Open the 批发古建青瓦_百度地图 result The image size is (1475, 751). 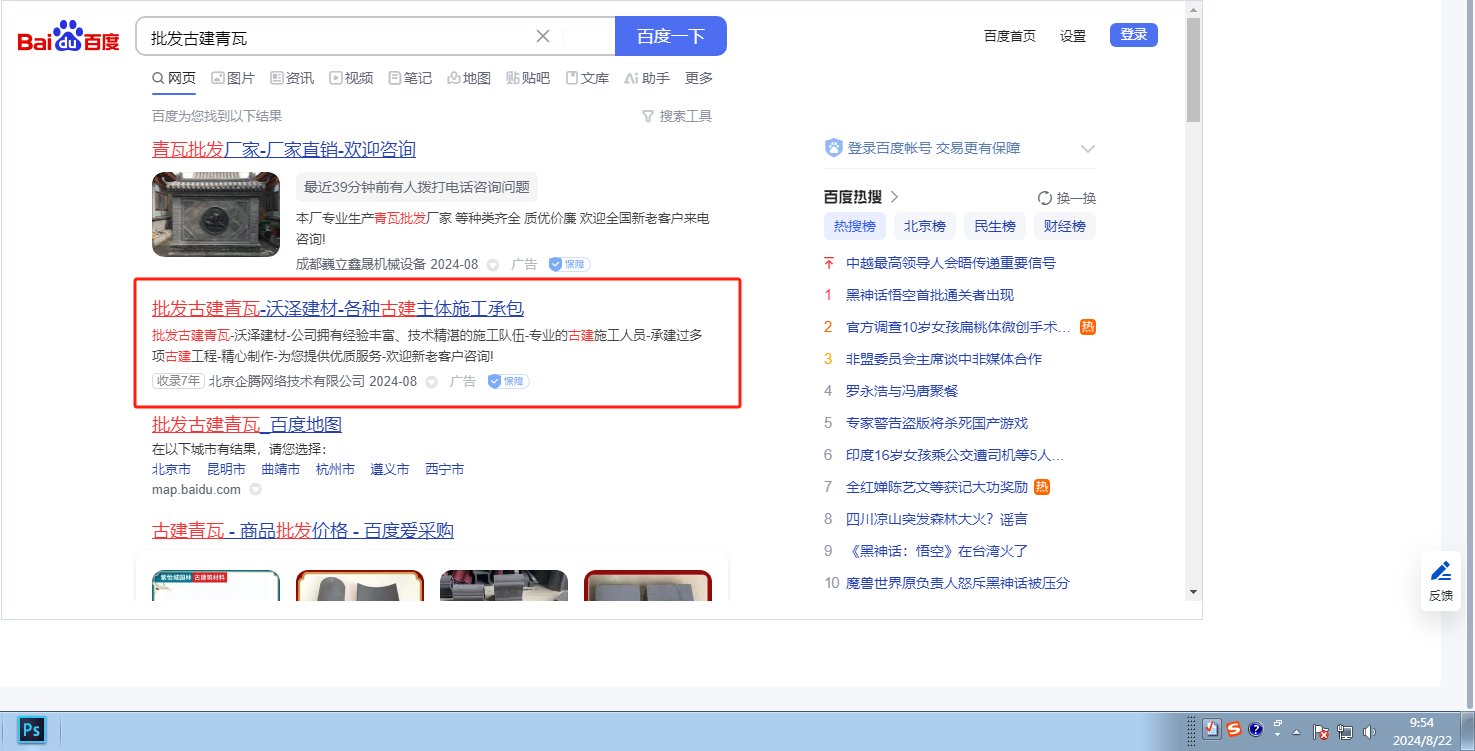[x=247, y=425]
